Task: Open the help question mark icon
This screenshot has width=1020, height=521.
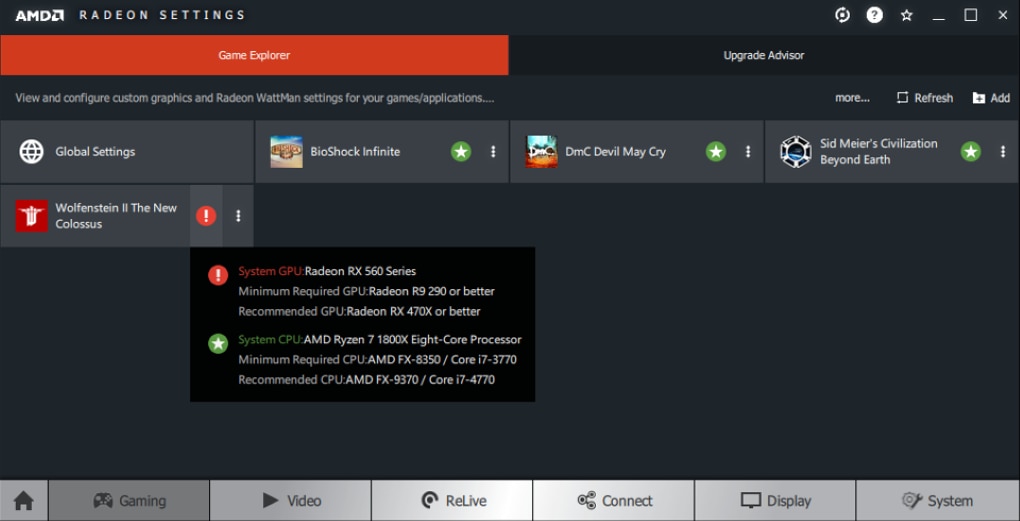Action: tap(874, 15)
